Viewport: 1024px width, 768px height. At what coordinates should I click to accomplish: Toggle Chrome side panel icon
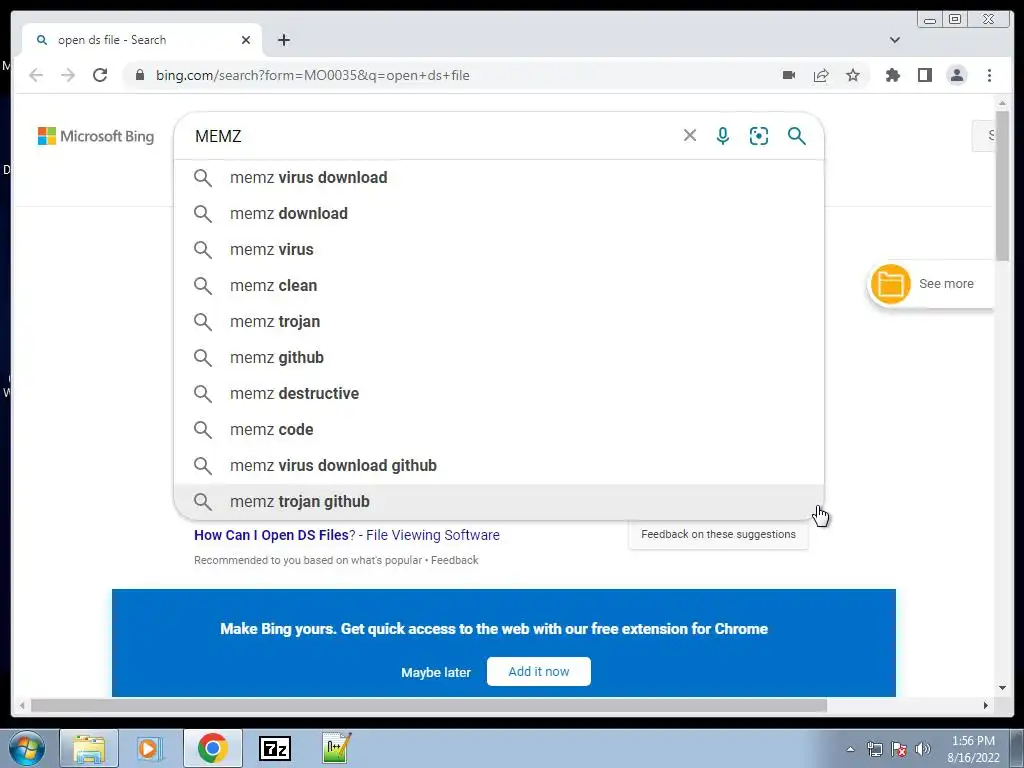coord(925,75)
